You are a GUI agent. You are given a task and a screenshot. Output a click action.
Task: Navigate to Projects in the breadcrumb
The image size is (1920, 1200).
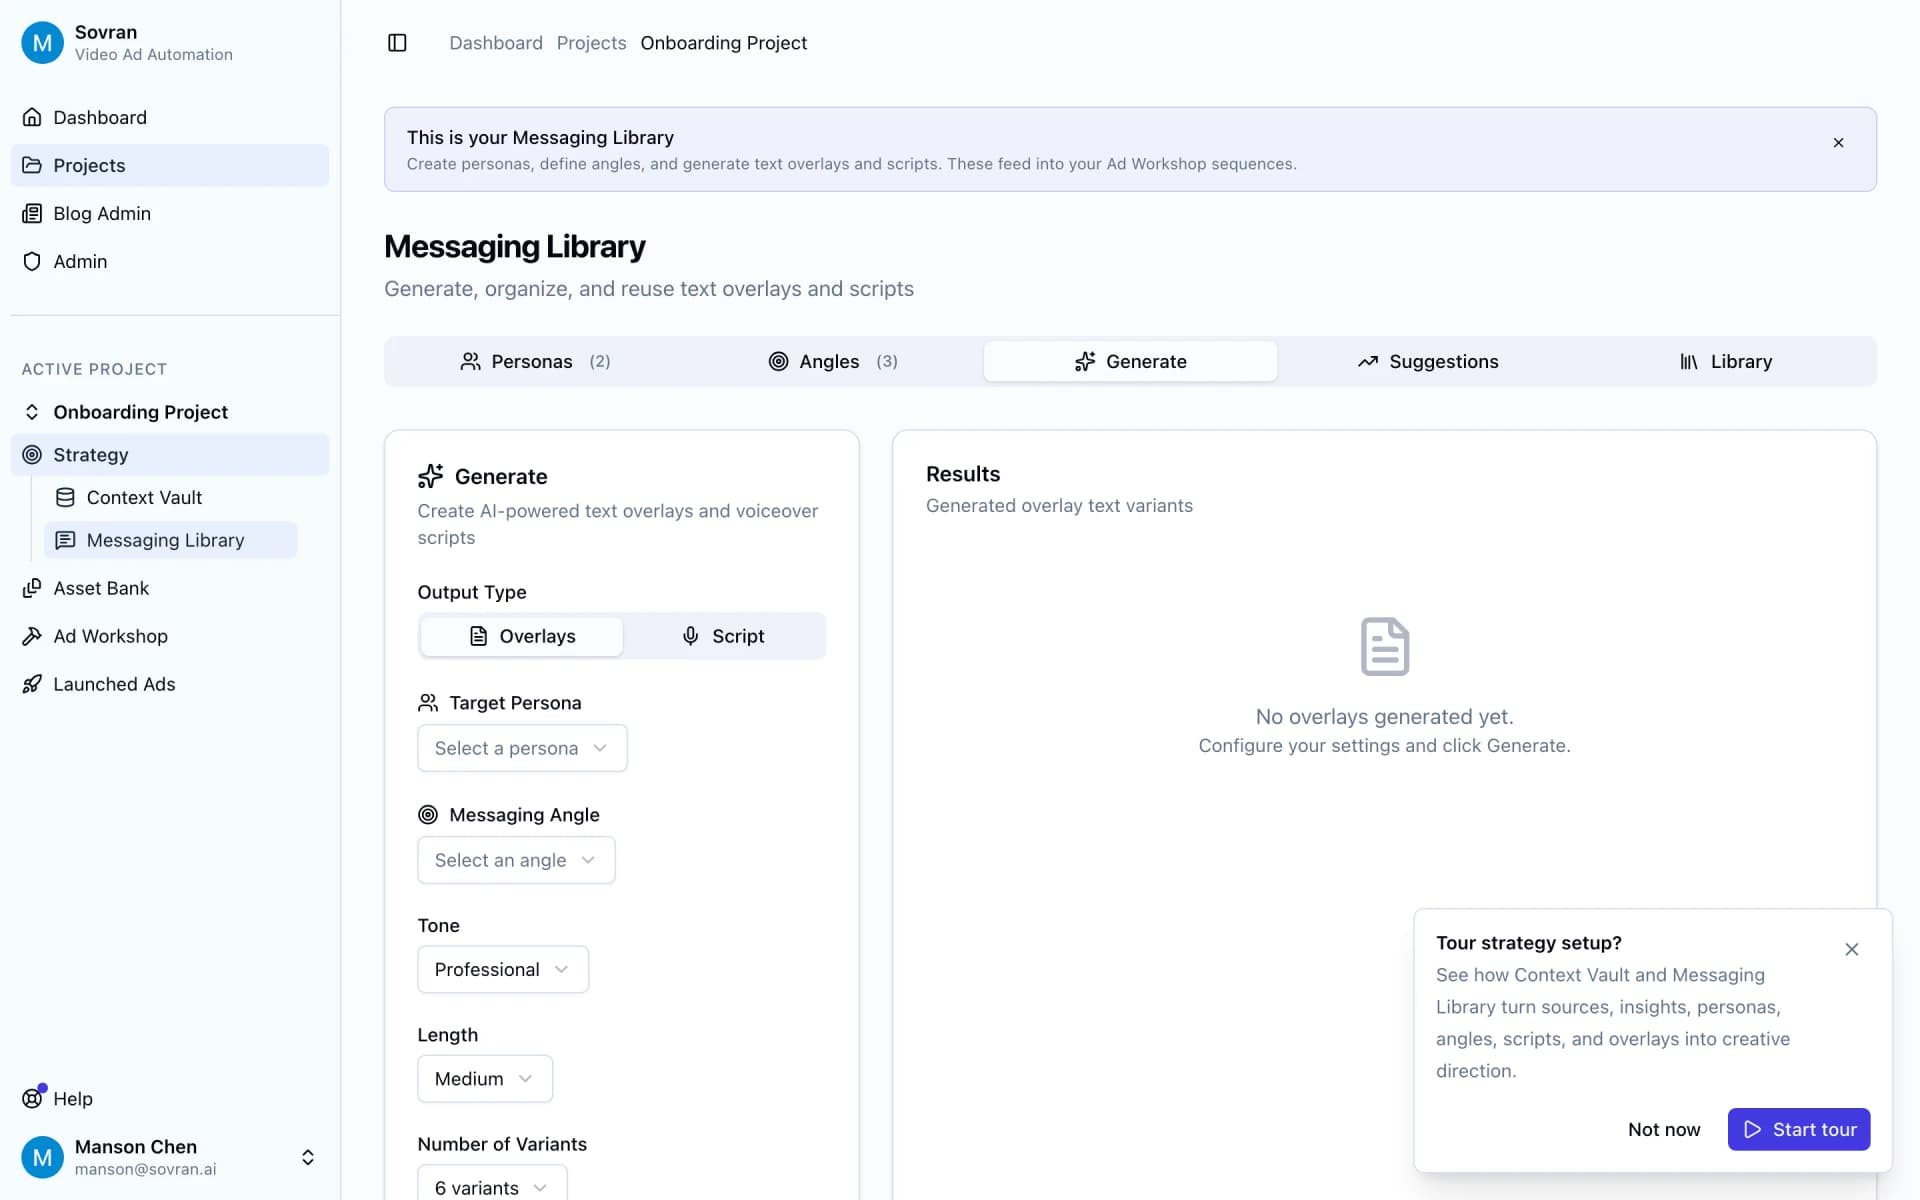(591, 42)
